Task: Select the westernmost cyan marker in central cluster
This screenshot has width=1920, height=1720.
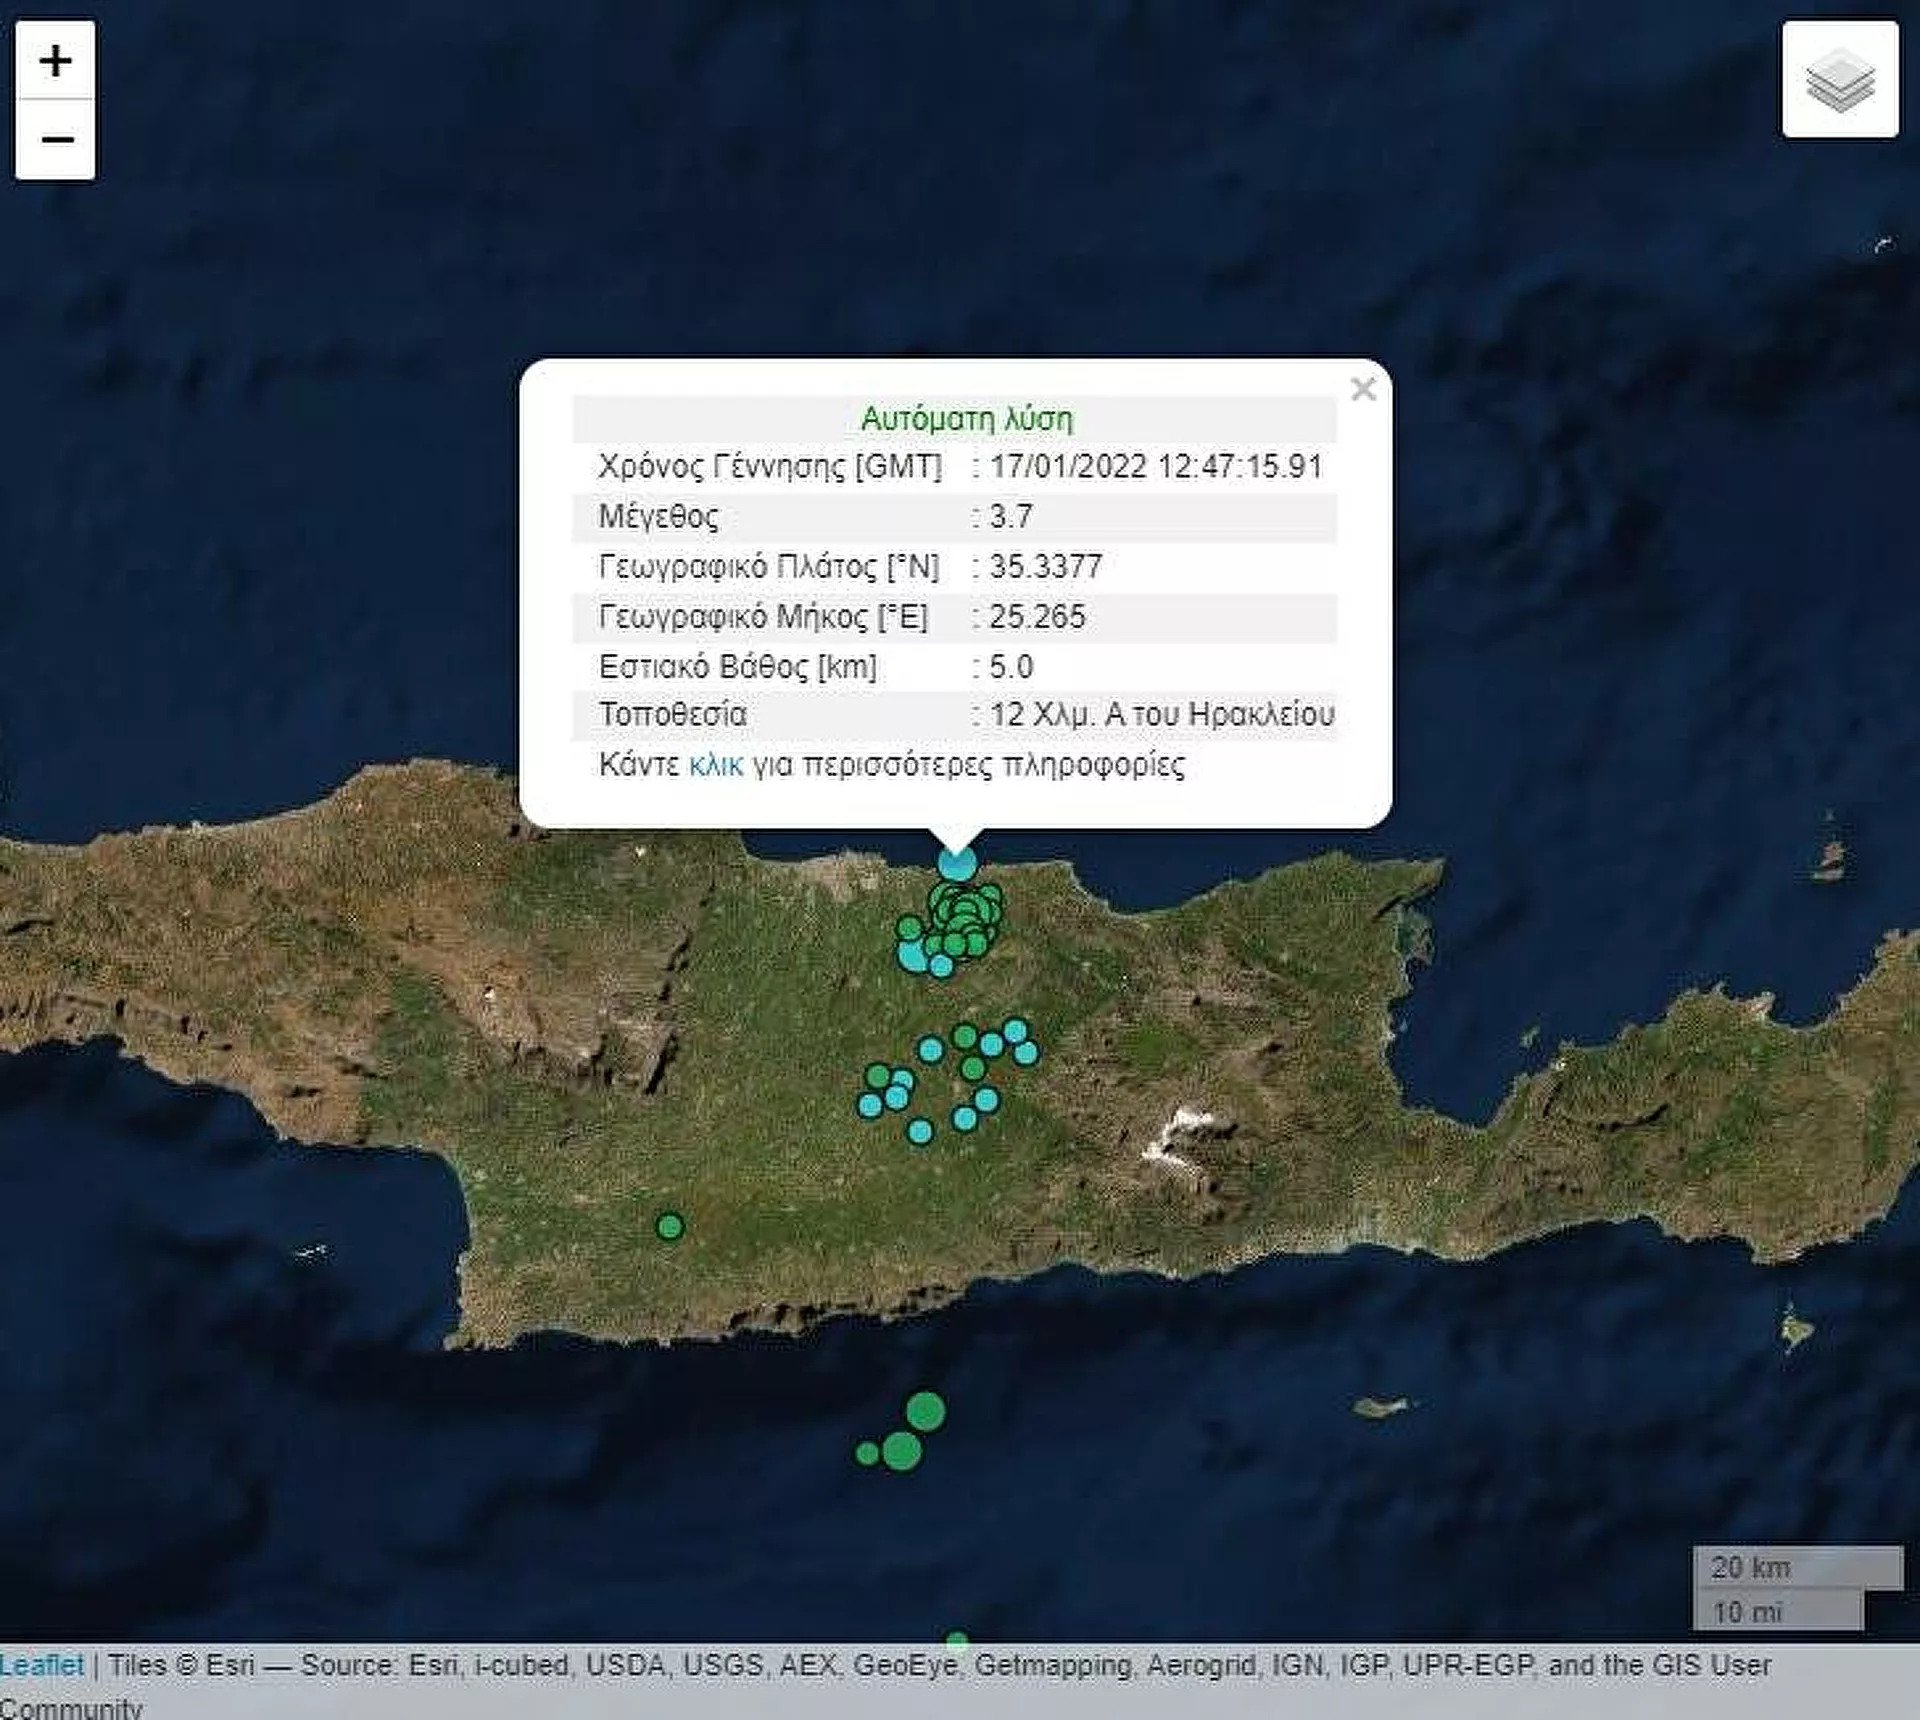Action: [x=870, y=1105]
